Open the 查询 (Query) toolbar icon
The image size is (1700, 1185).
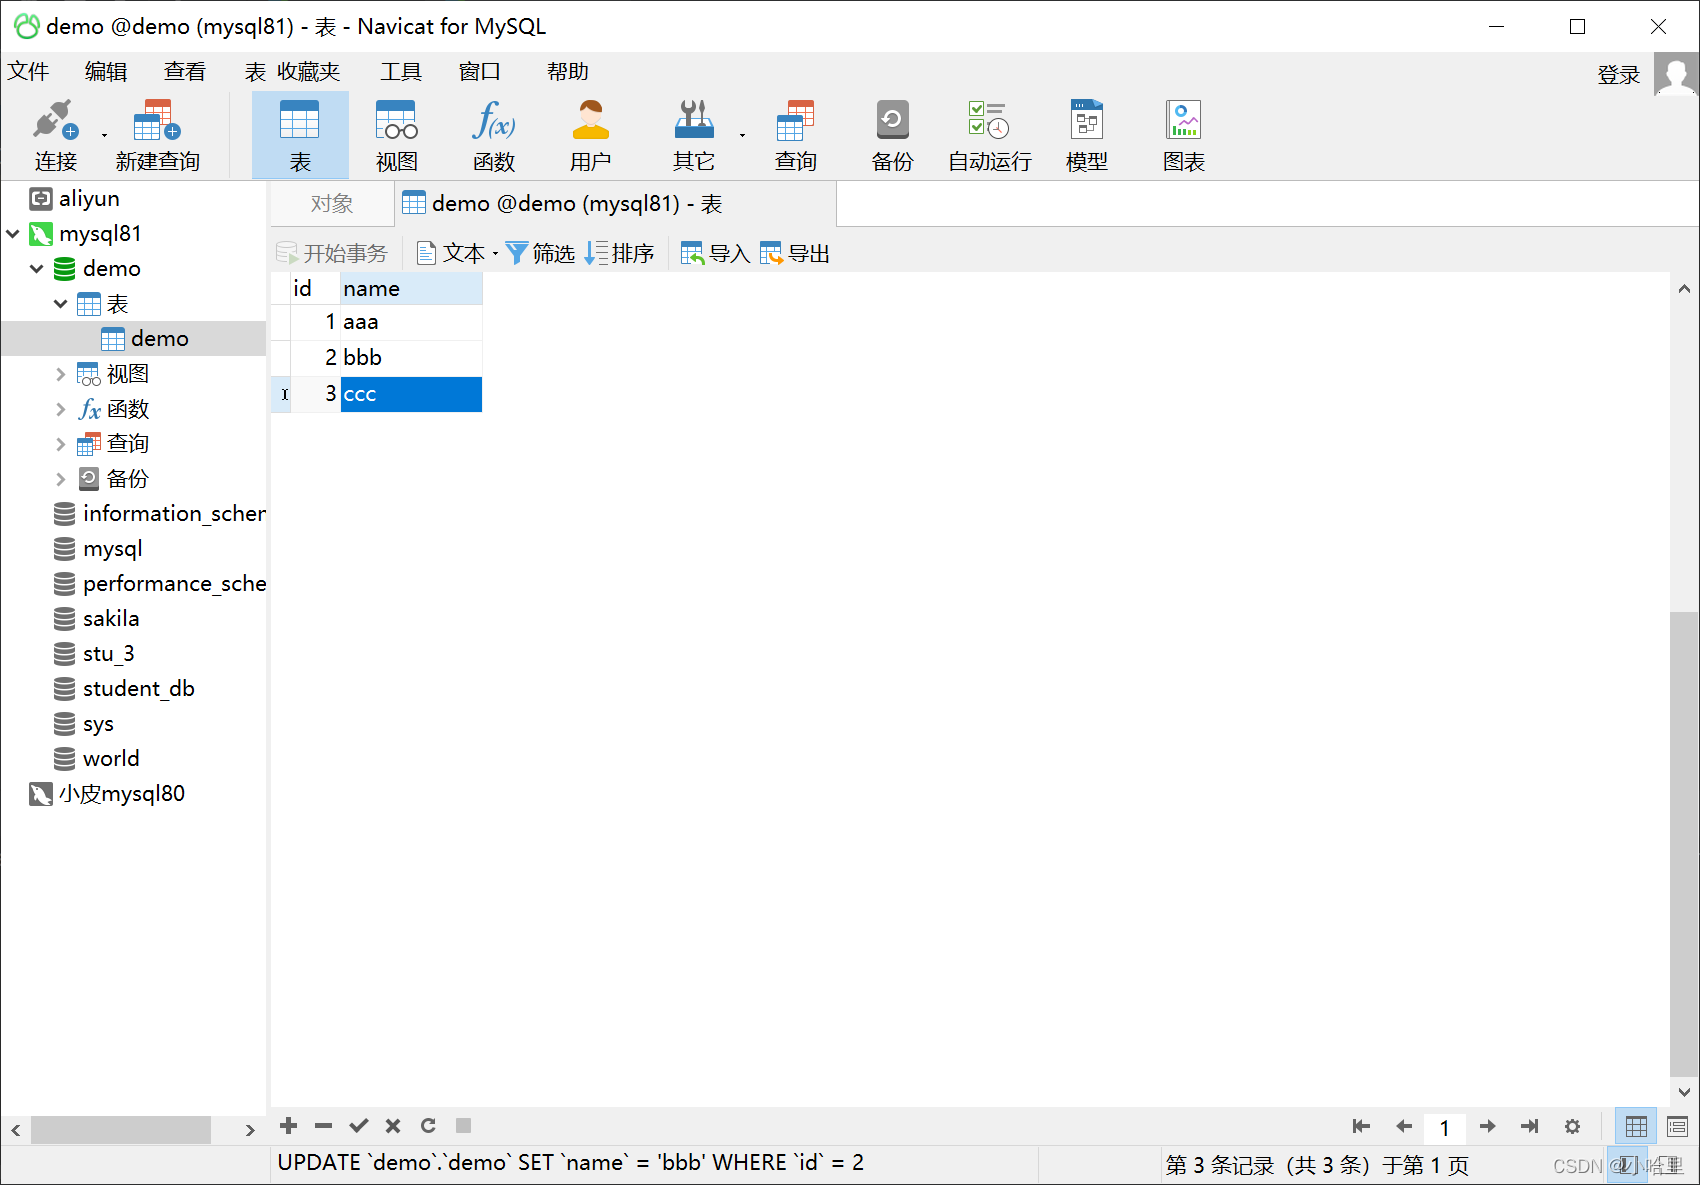tap(796, 136)
